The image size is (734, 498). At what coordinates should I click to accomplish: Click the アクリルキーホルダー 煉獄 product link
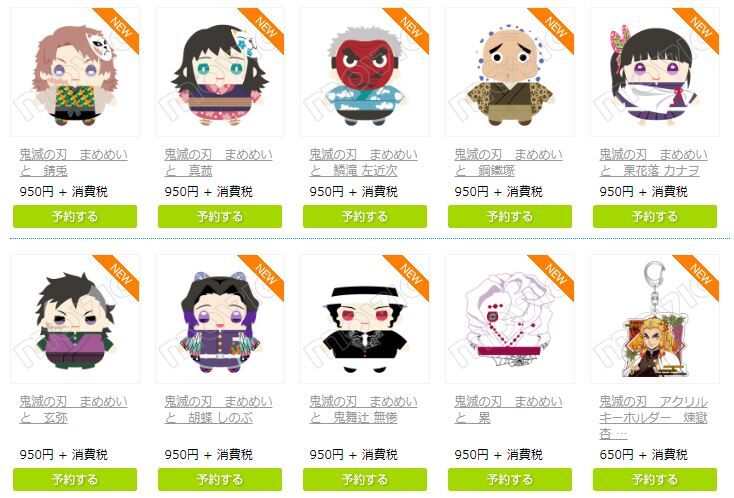[x=653, y=417]
